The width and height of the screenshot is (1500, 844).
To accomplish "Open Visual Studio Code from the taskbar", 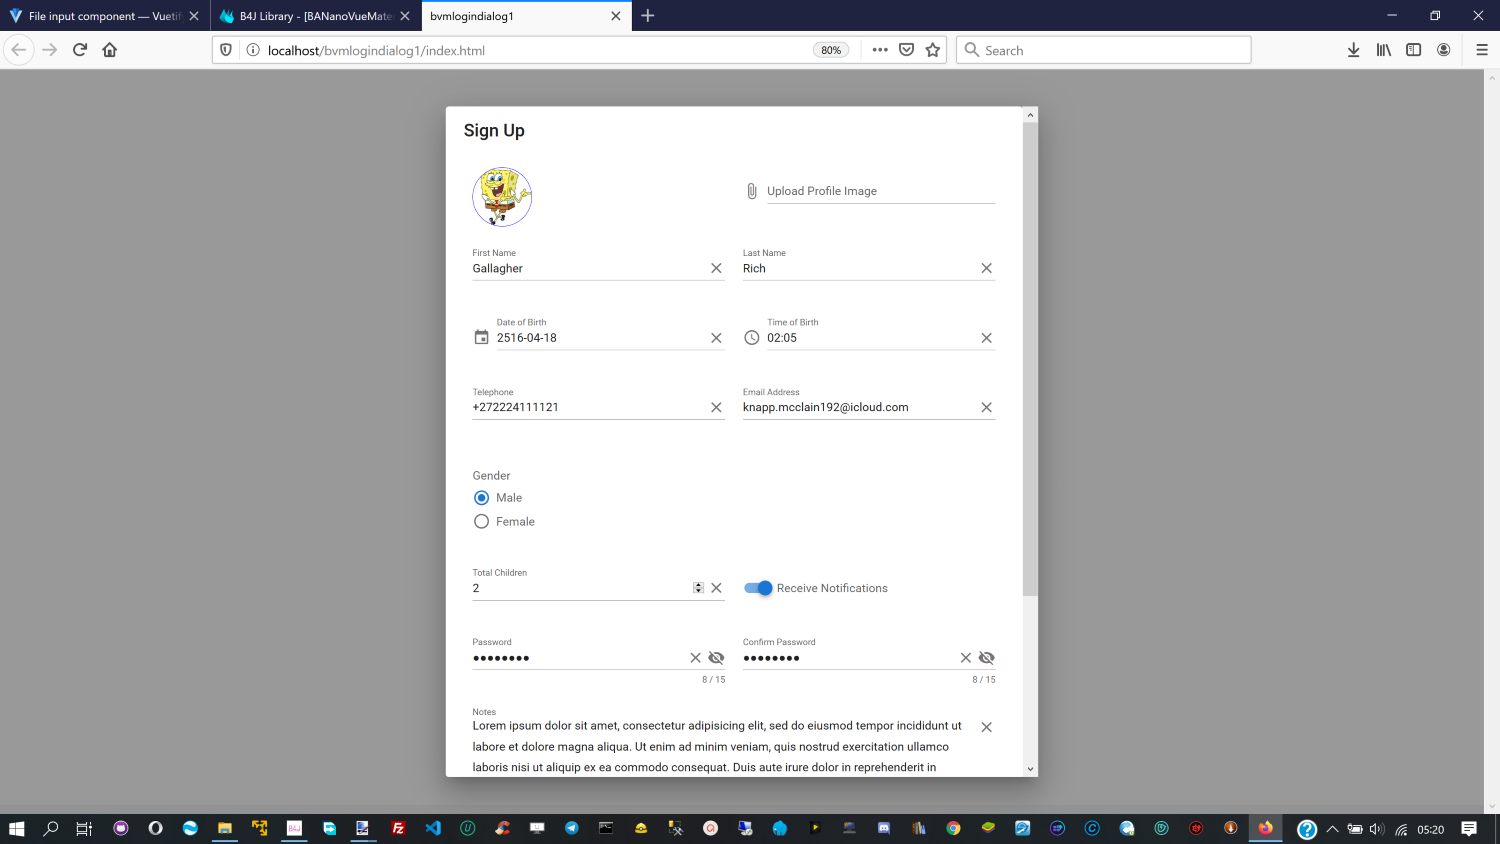I will (x=433, y=829).
